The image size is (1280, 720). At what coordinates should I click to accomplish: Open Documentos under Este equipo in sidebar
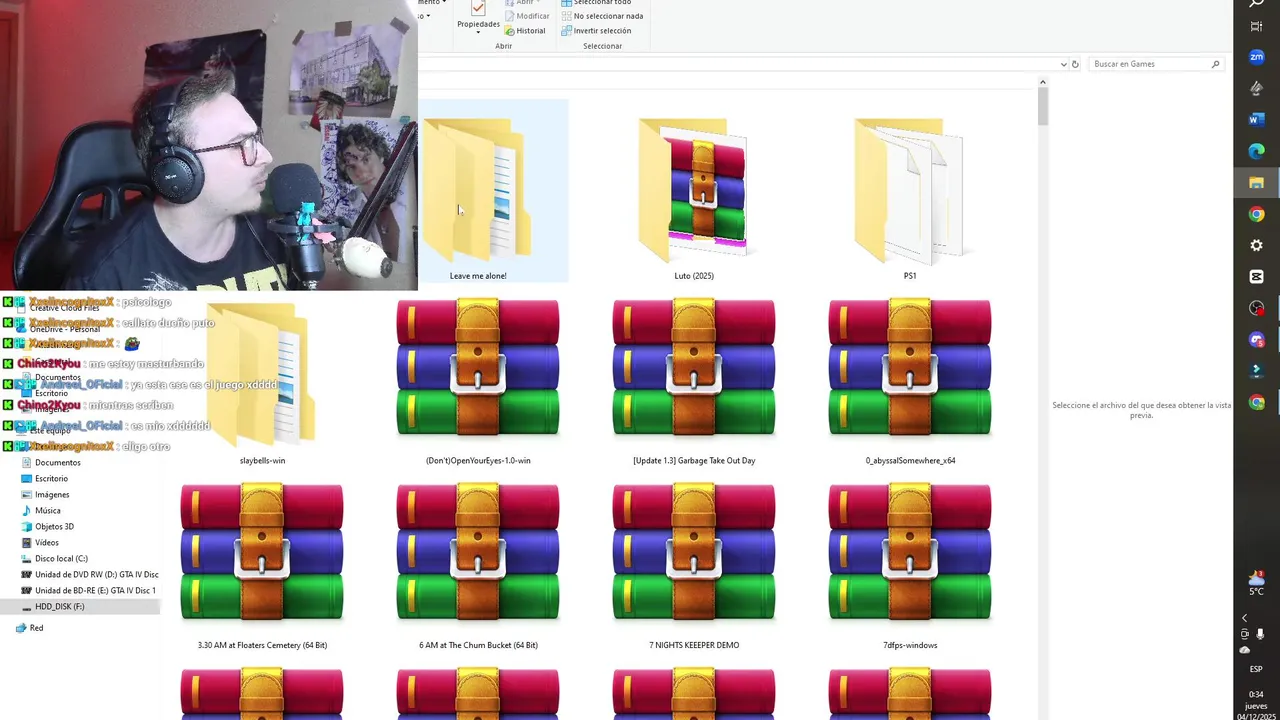58,462
